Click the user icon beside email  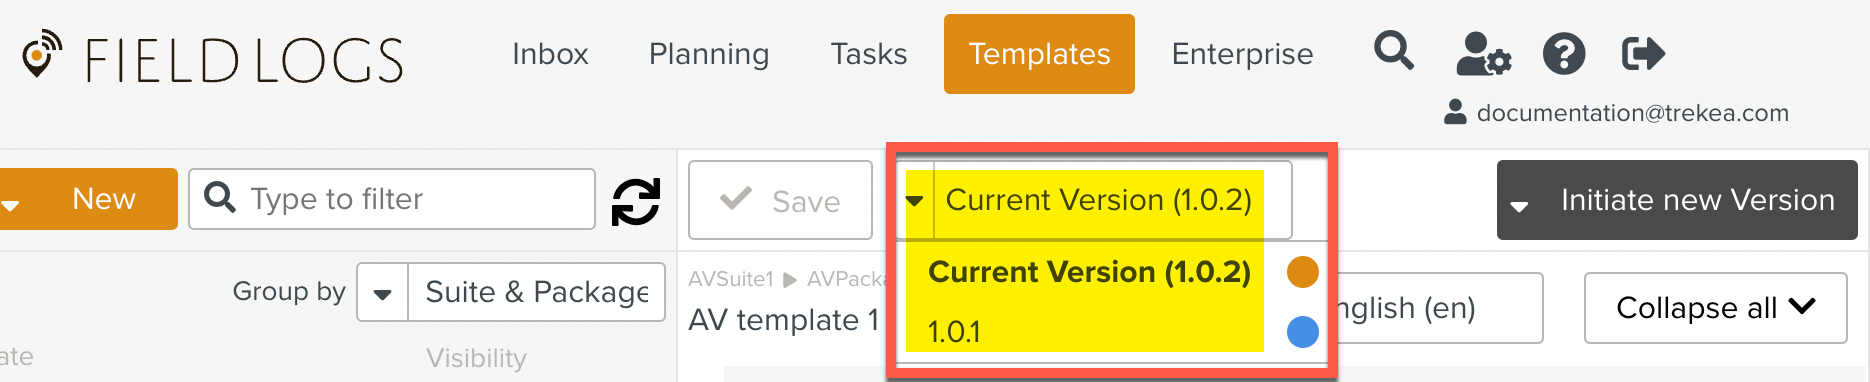[x=1455, y=112]
